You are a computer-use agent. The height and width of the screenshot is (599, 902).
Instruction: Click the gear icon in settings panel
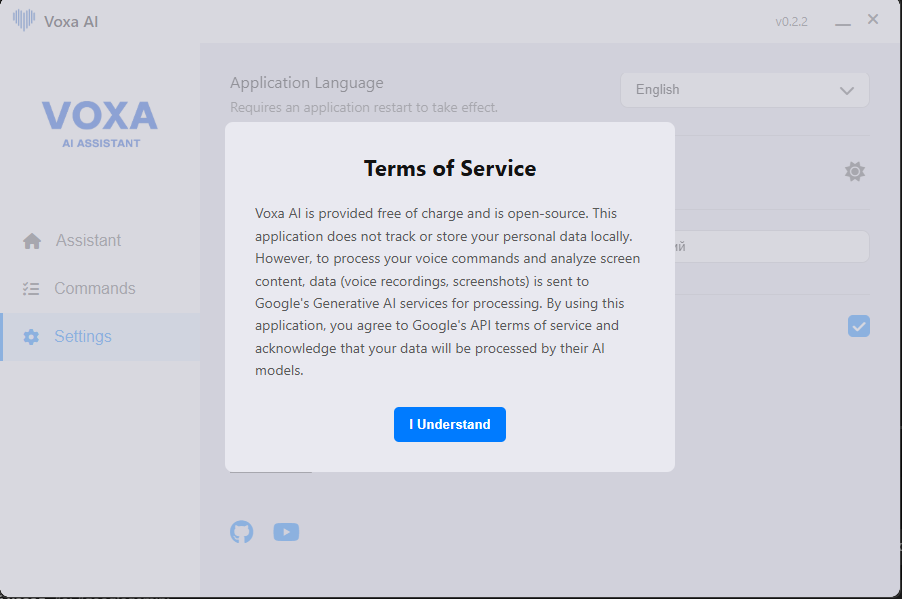[x=854, y=171]
